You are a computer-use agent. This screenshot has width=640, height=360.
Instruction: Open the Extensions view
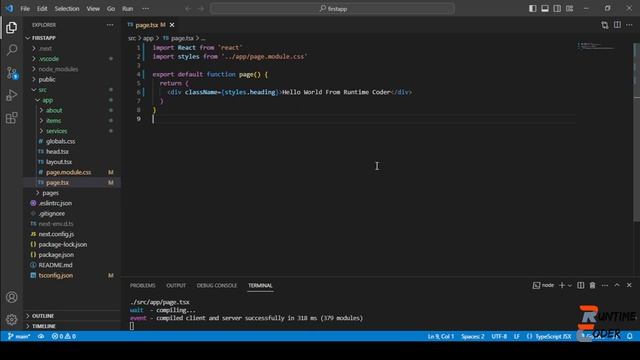point(11,118)
